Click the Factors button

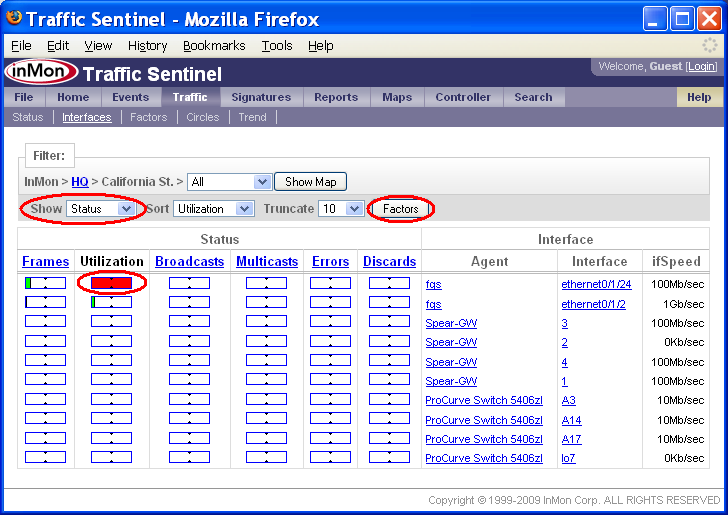point(400,209)
